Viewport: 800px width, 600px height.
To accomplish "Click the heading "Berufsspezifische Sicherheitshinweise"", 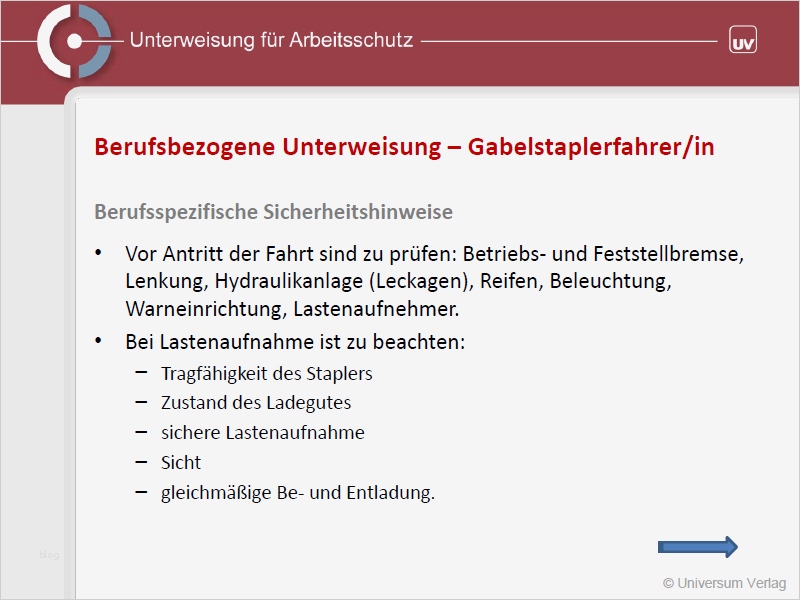I will pos(273,211).
